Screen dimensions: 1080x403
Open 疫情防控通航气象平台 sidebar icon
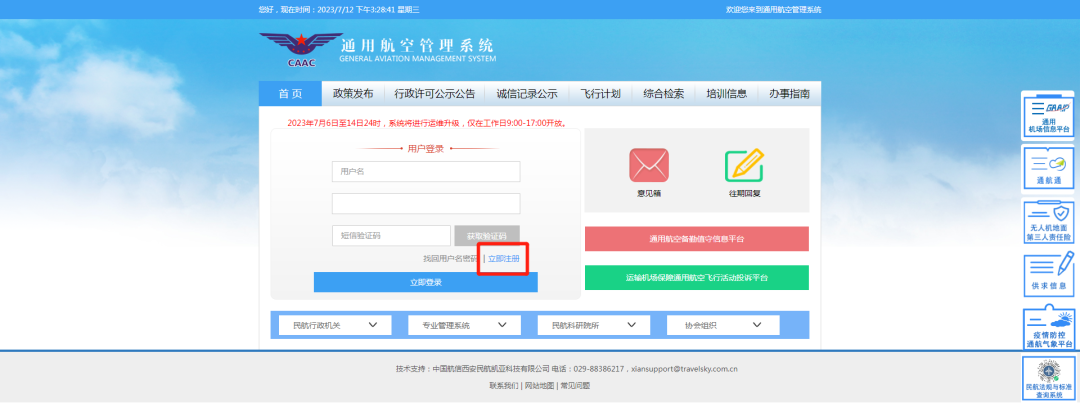click(1049, 328)
